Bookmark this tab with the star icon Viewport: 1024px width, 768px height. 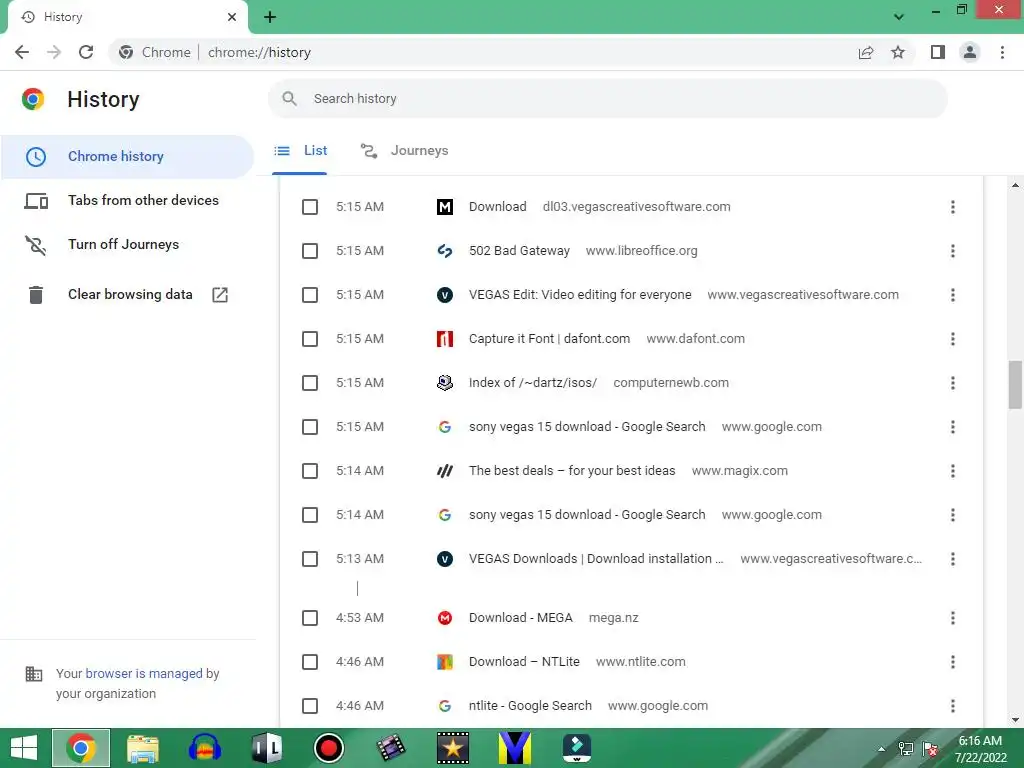coord(898,52)
